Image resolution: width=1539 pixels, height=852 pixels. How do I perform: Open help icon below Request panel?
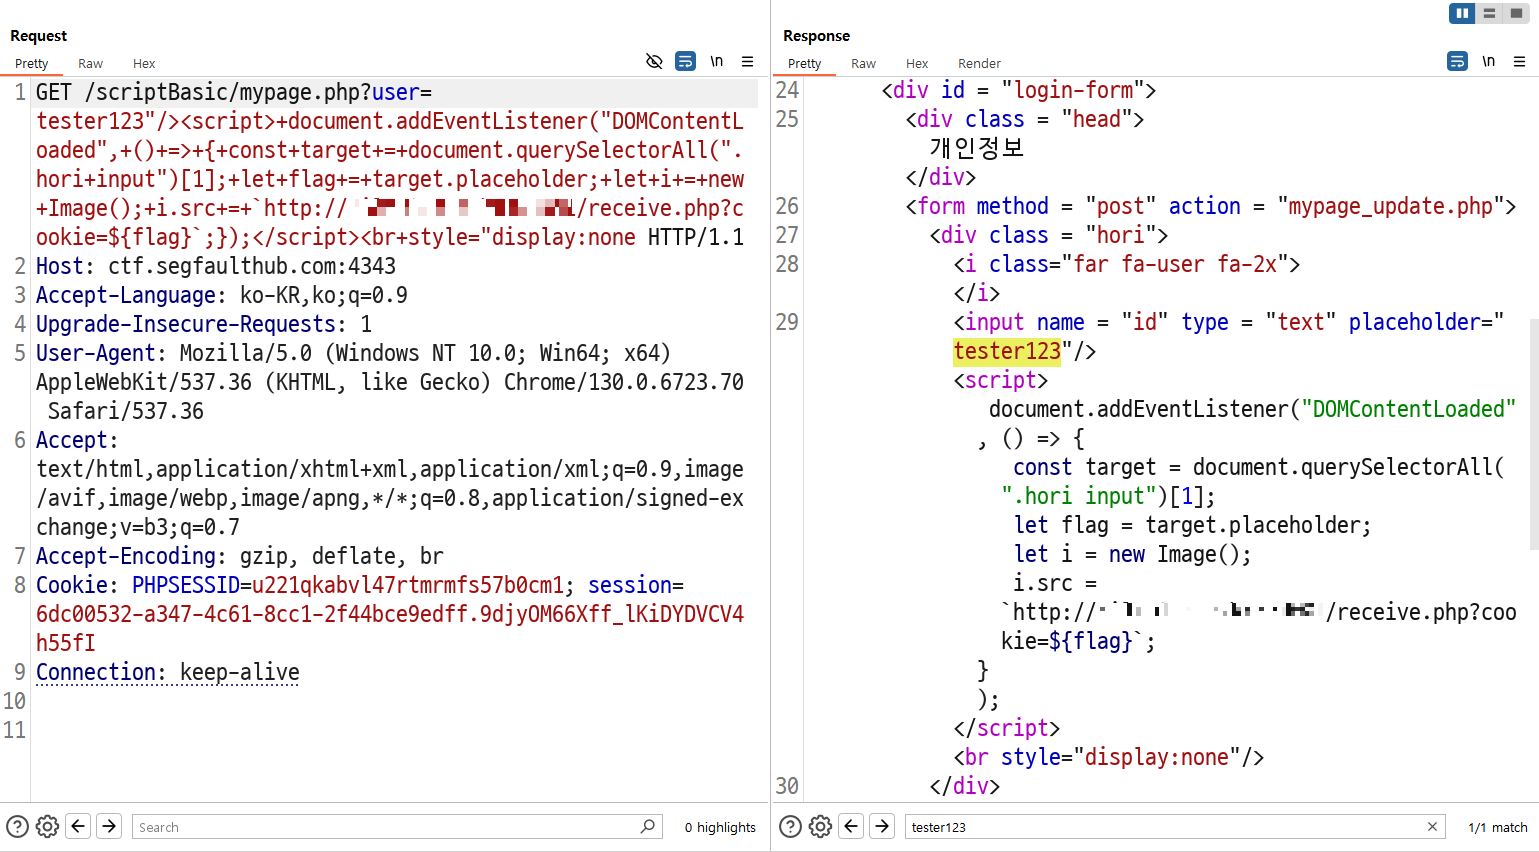tap(17, 827)
